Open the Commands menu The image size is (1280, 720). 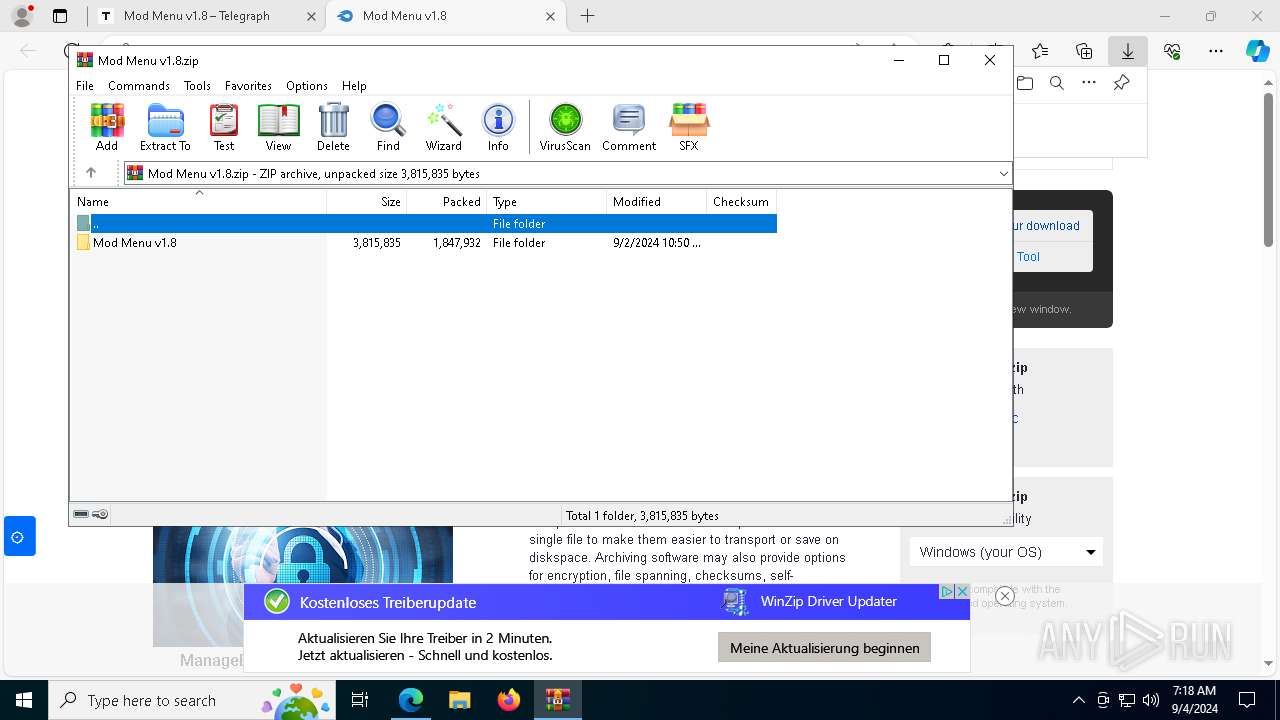(139, 86)
